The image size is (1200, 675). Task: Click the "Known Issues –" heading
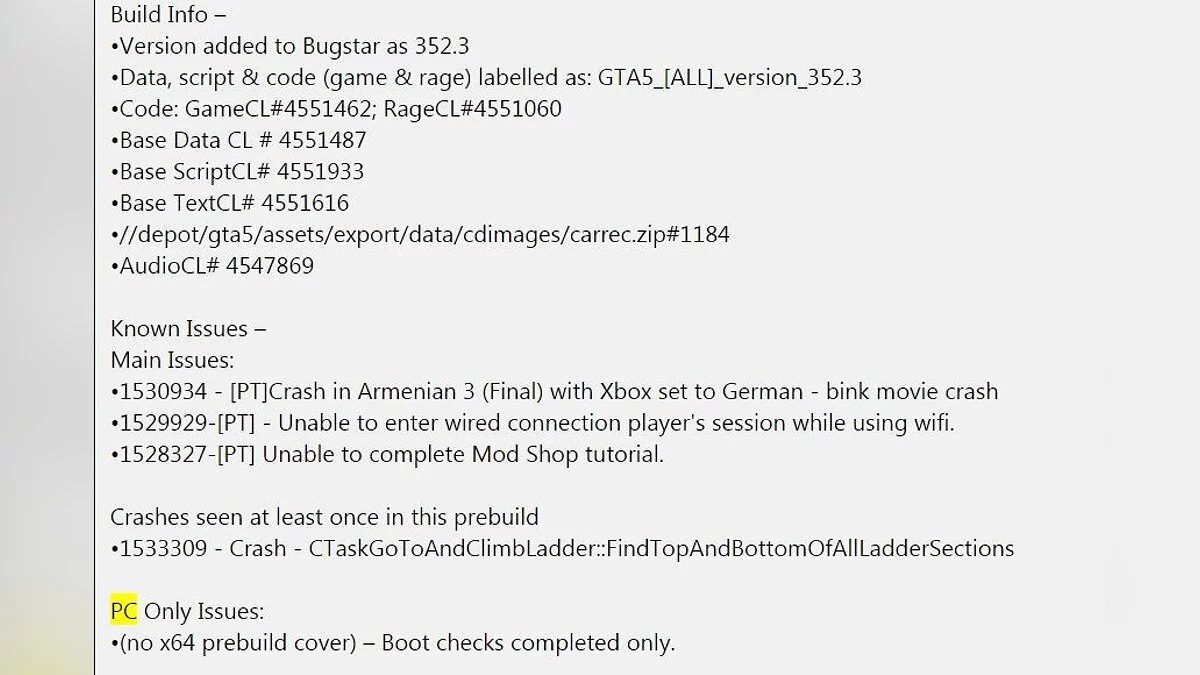(x=188, y=329)
